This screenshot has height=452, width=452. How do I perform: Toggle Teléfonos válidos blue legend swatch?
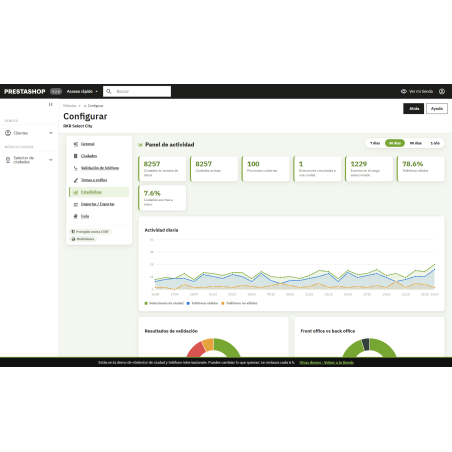pyautogui.click(x=188, y=303)
